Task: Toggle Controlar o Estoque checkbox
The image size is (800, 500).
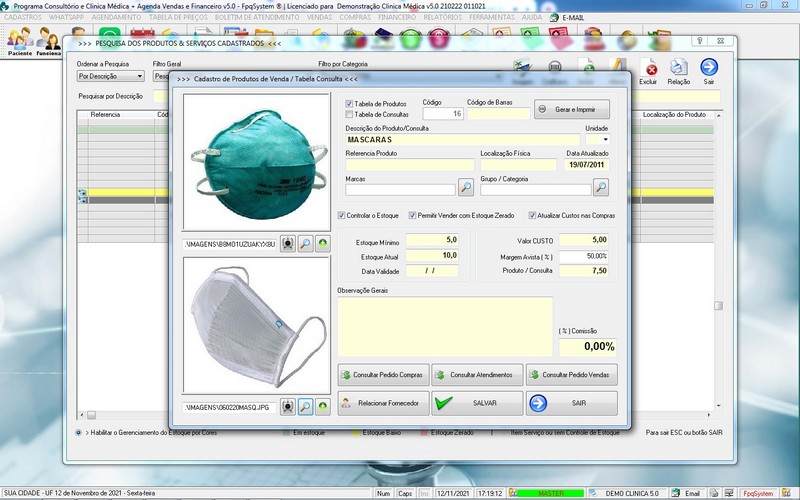Action: 341,215
